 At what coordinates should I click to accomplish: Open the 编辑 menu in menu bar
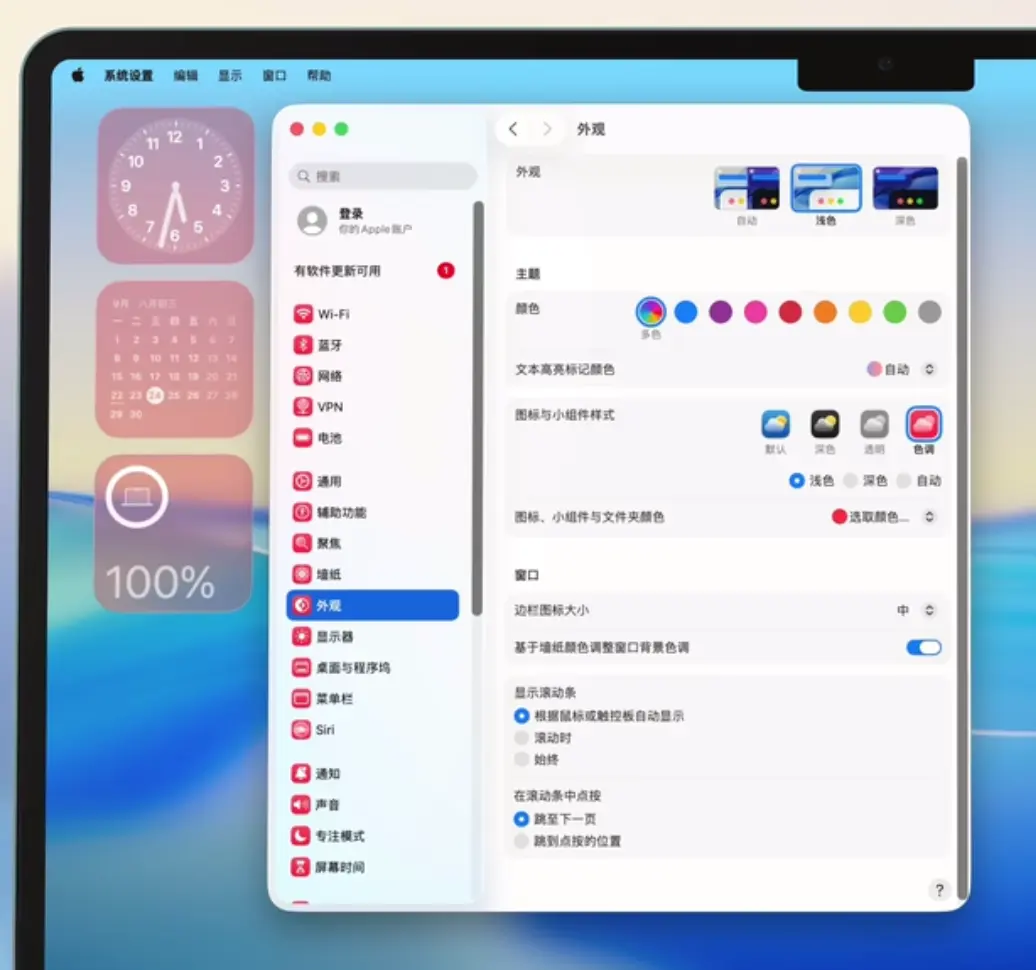pyautogui.click(x=185, y=76)
